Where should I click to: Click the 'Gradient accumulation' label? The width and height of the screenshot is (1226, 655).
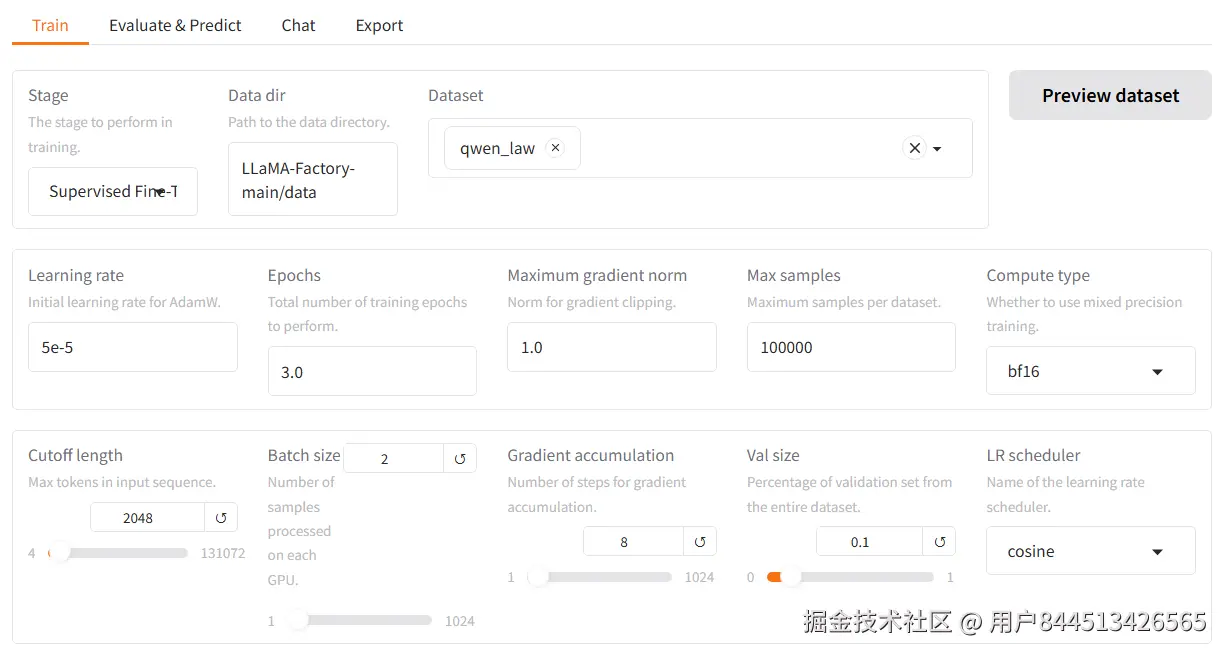591,455
